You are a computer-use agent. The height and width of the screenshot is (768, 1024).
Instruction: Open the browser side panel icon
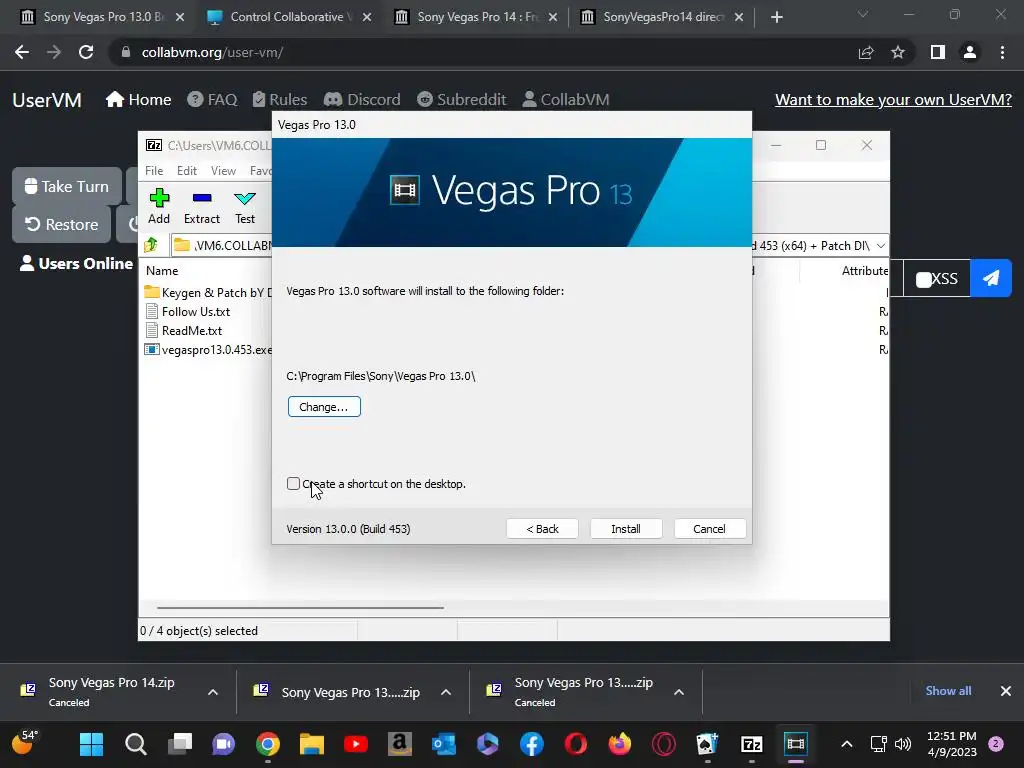click(x=938, y=52)
